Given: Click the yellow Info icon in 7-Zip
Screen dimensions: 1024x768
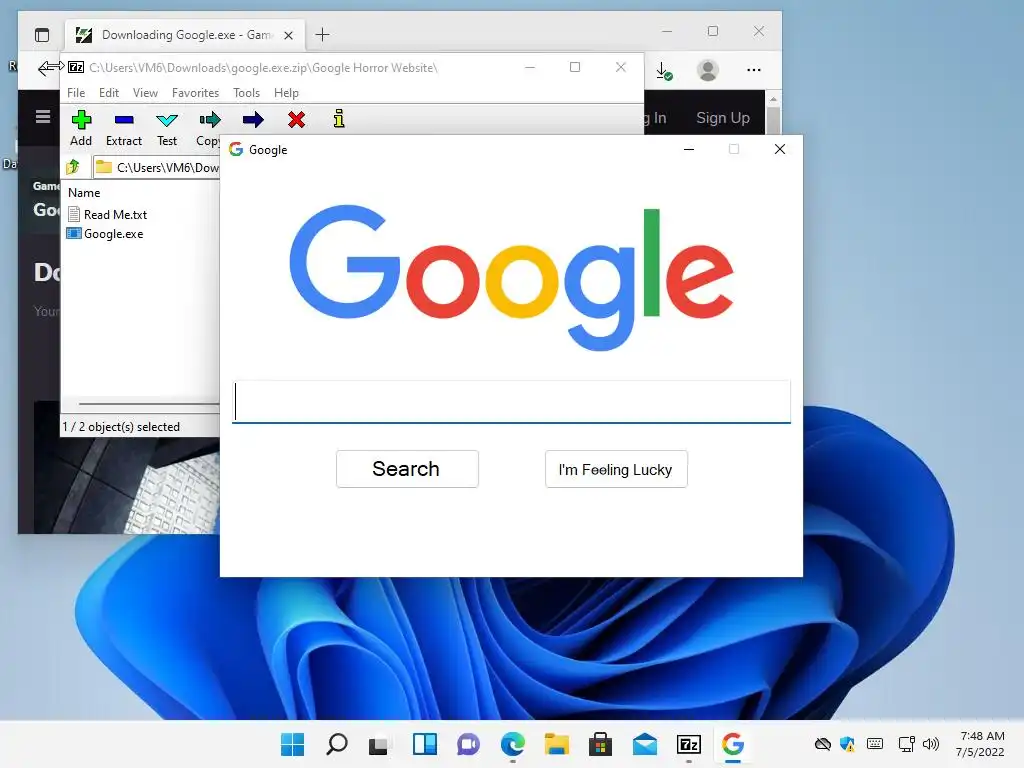Looking at the screenshot, I should tap(339, 119).
